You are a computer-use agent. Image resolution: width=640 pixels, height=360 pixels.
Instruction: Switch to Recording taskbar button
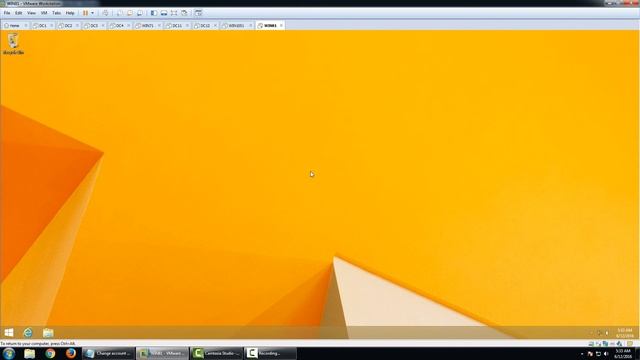point(270,353)
